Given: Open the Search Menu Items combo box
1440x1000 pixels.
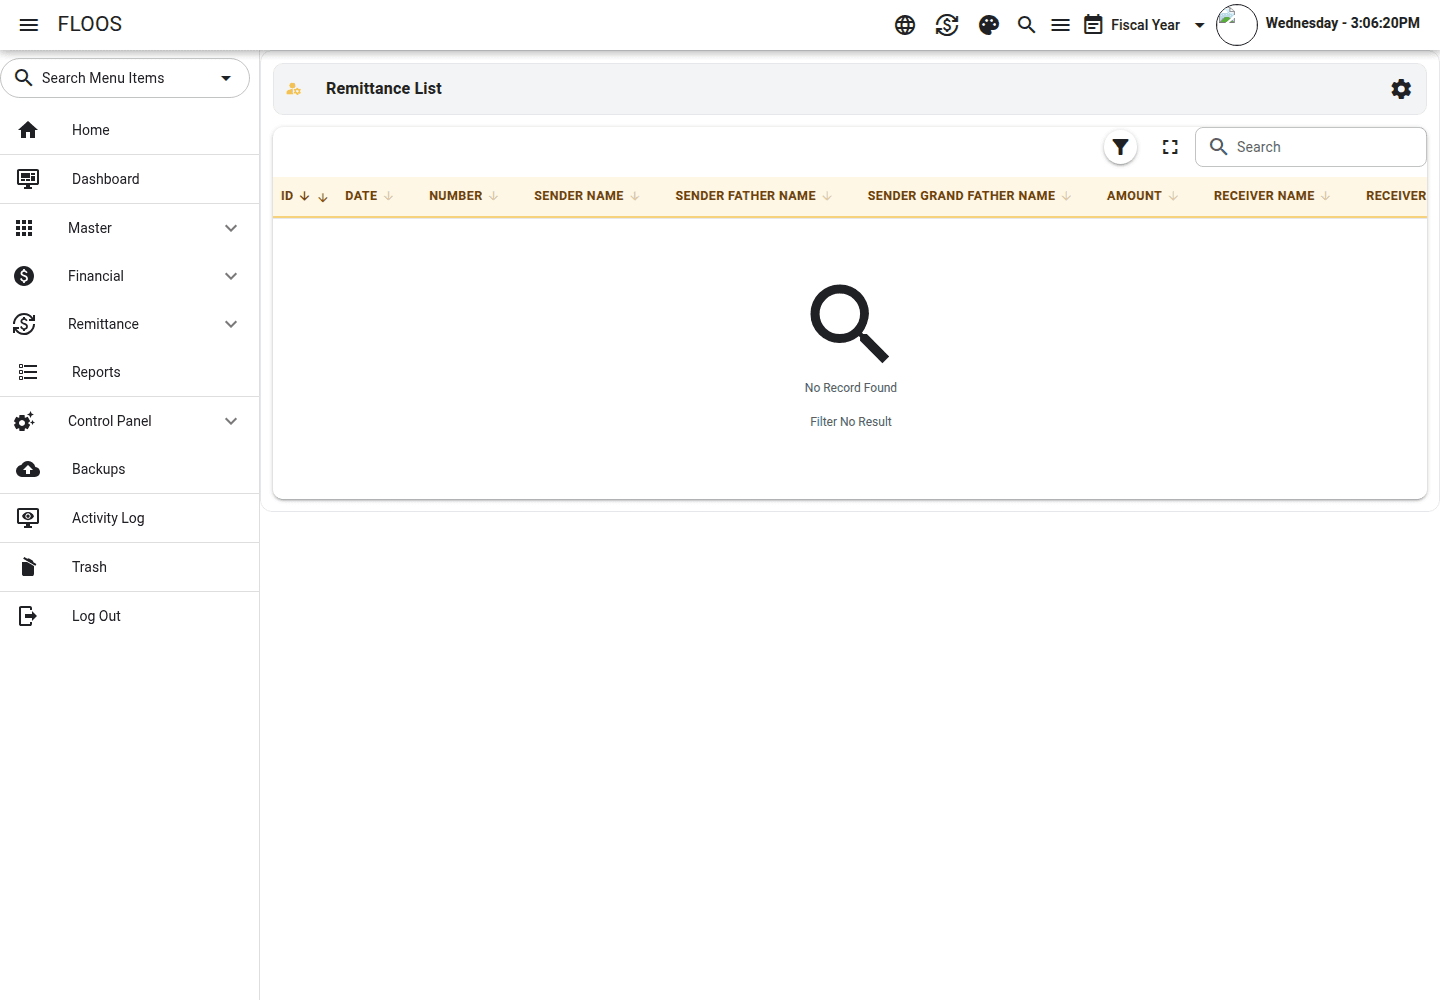Looking at the screenshot, I should coord(125,78).
